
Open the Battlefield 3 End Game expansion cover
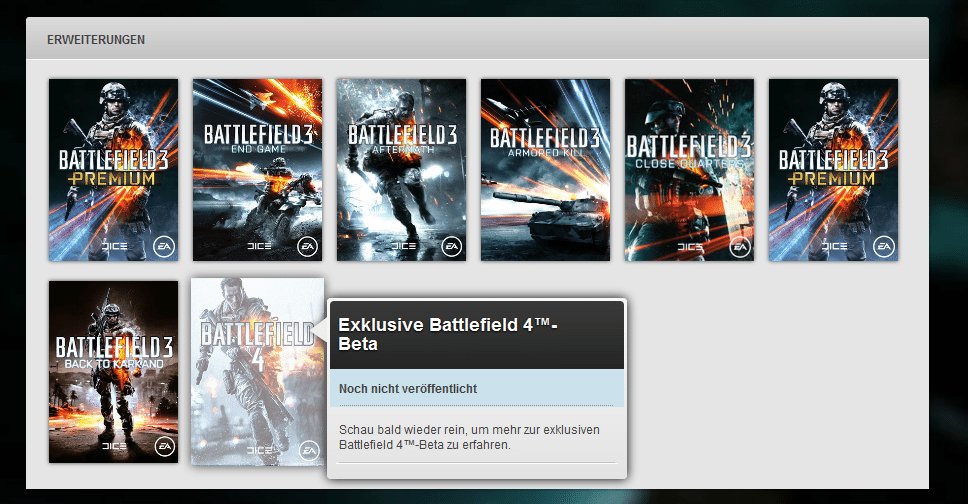point(257,170)
